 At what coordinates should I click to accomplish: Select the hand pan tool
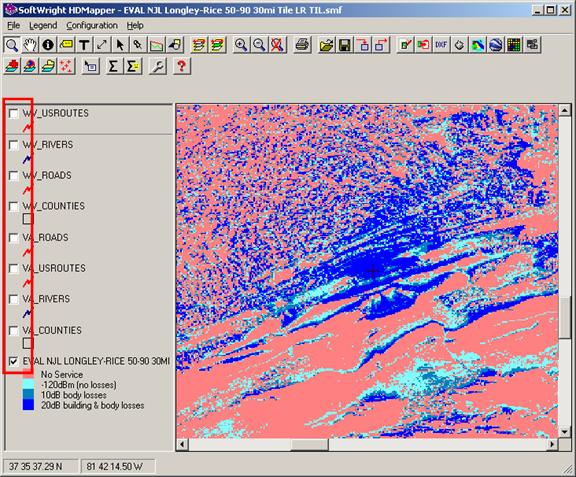click(30, 45)
